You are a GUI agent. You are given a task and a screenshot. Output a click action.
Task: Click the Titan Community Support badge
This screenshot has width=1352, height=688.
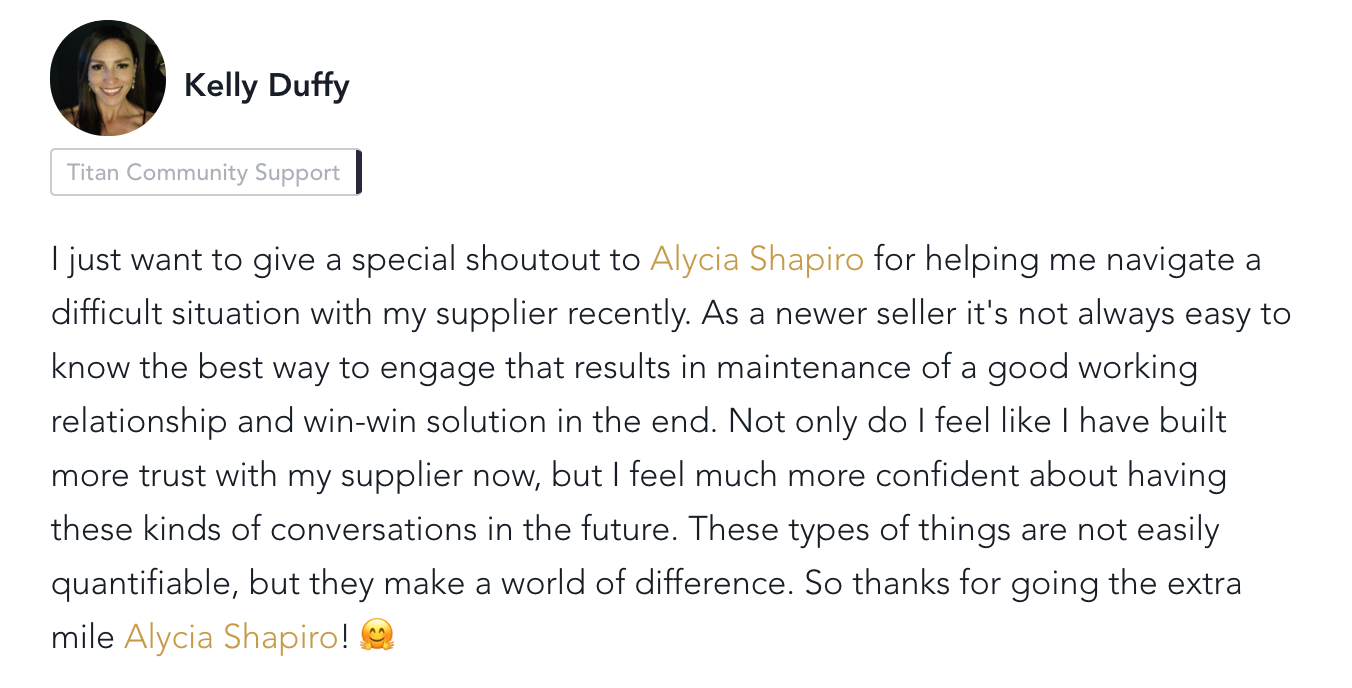[204, 172]
